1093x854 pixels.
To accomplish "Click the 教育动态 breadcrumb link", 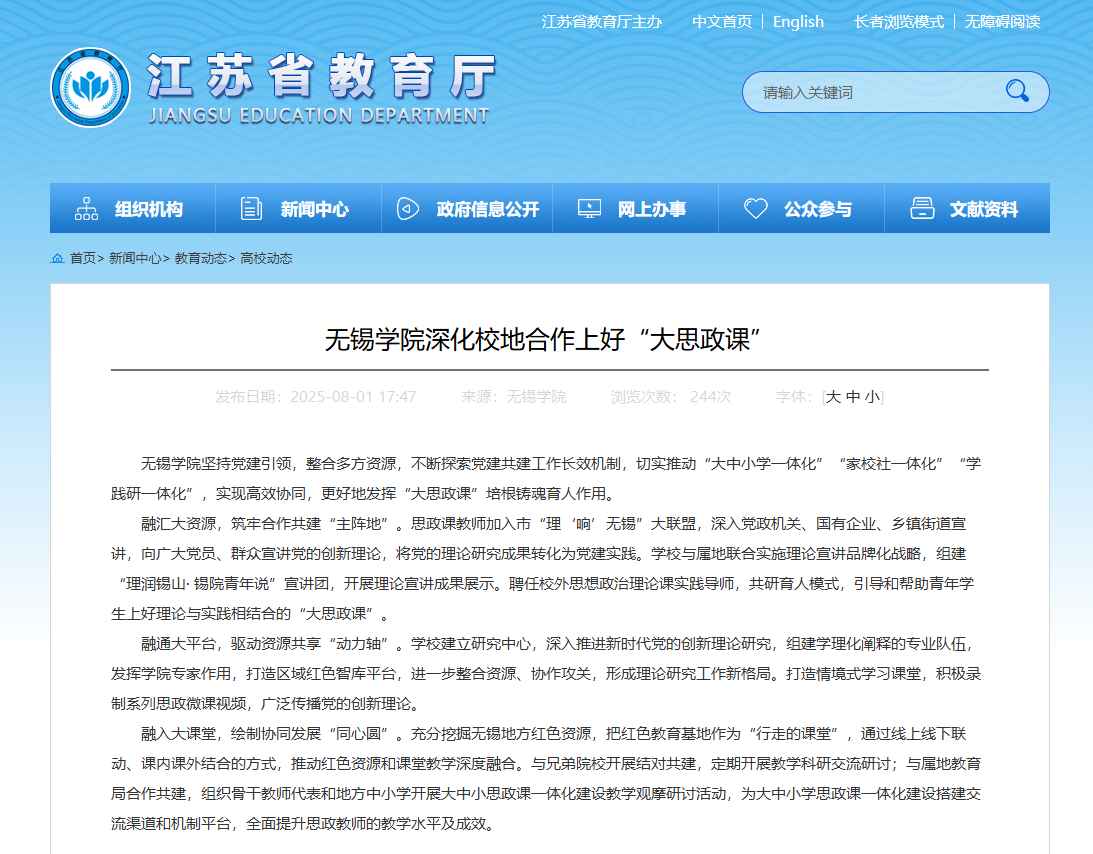I will [x=200, y=258].
